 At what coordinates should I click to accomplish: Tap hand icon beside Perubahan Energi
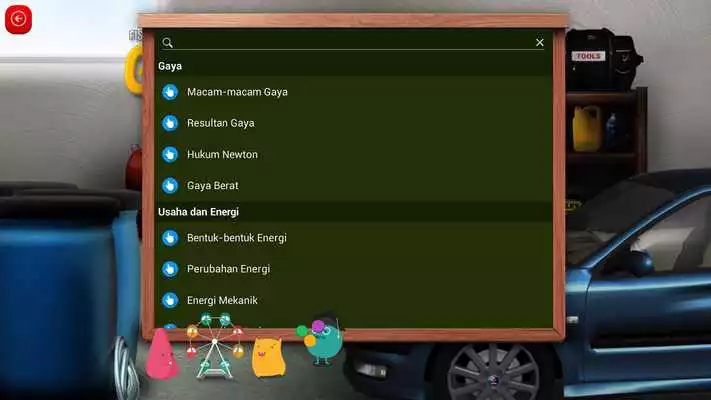point(170,269)
